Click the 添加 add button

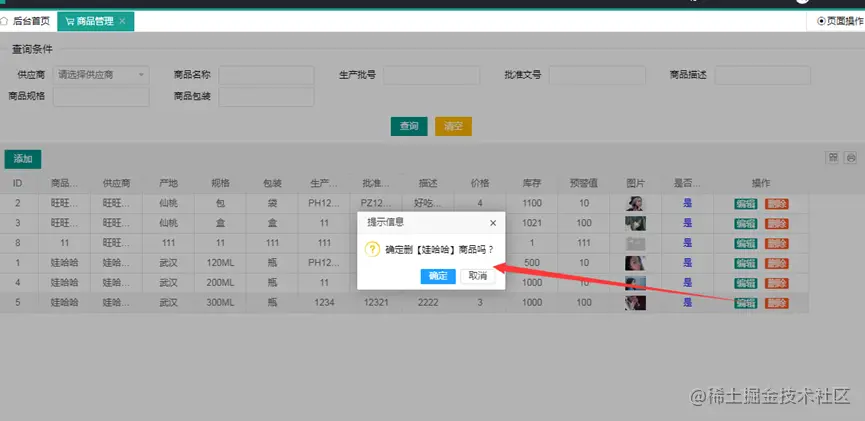[23, 159]
